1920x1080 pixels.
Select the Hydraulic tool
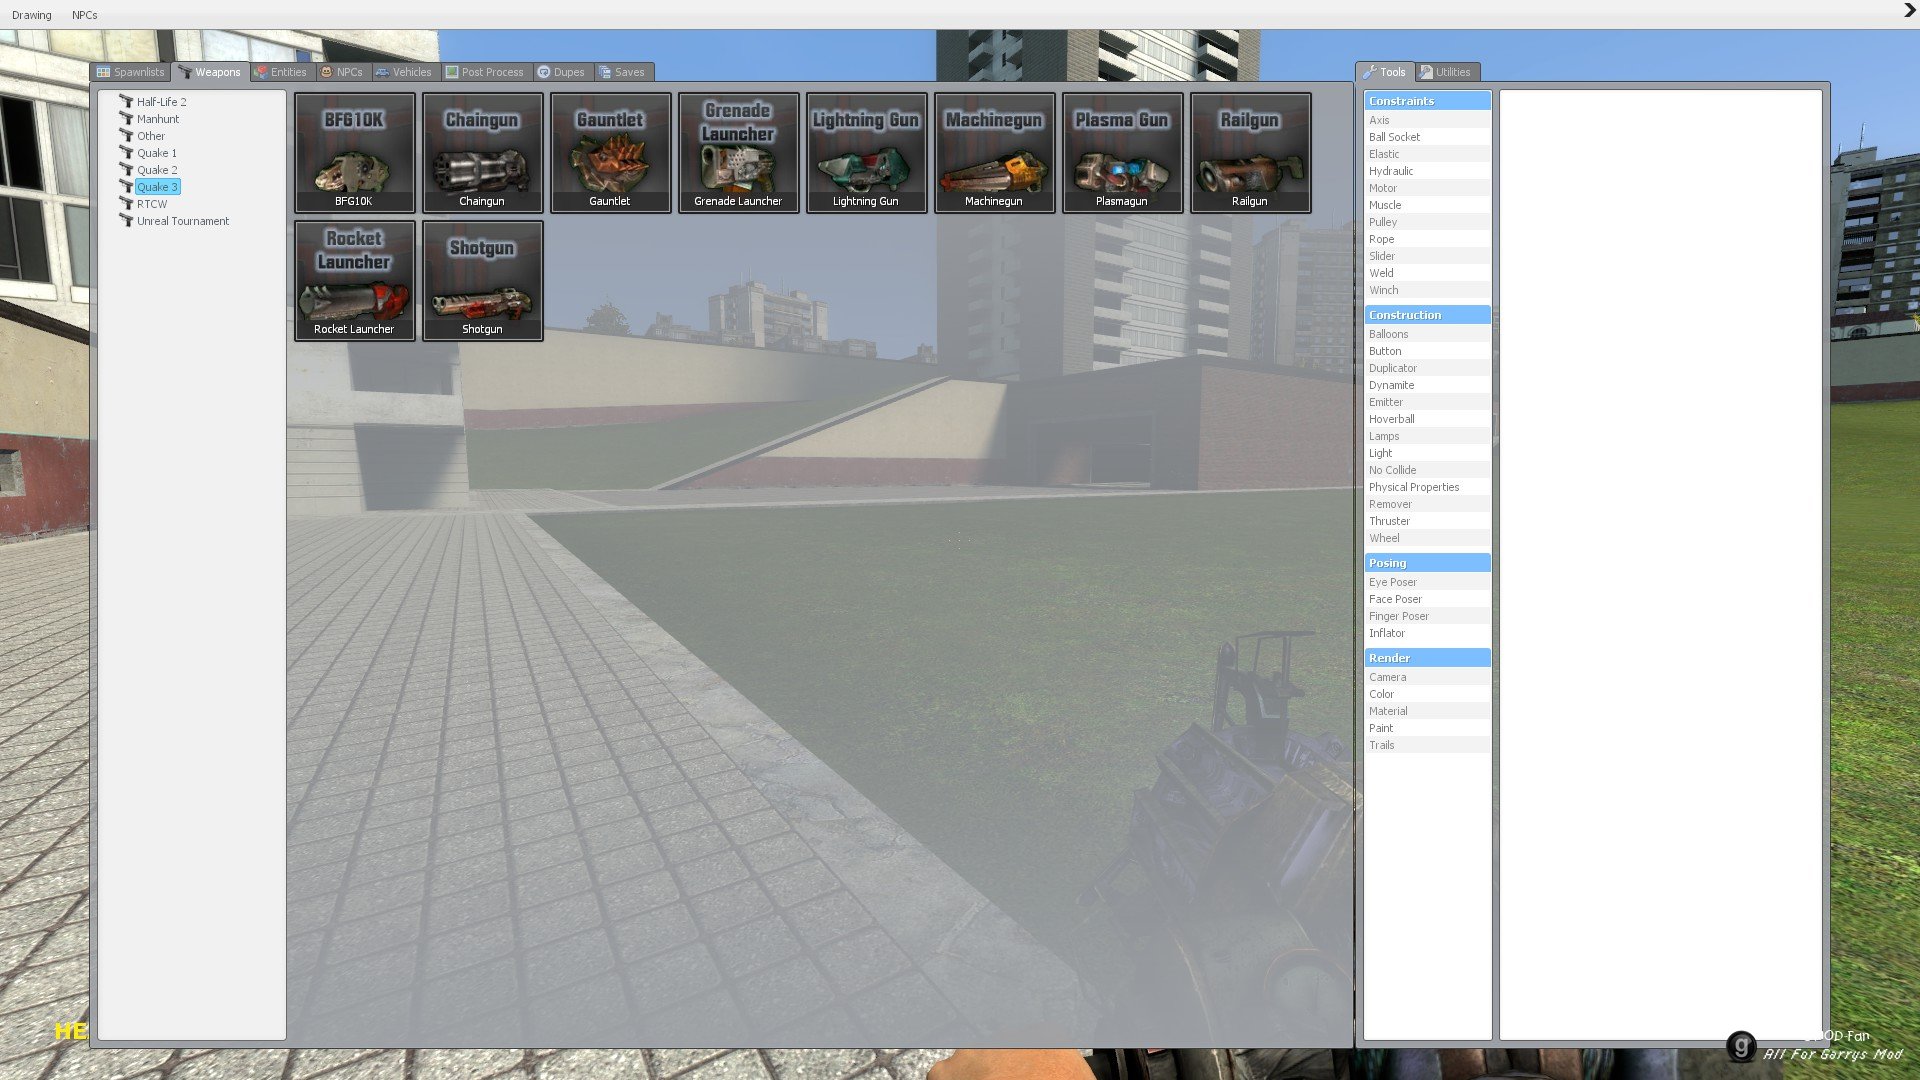click(1427, 171)
